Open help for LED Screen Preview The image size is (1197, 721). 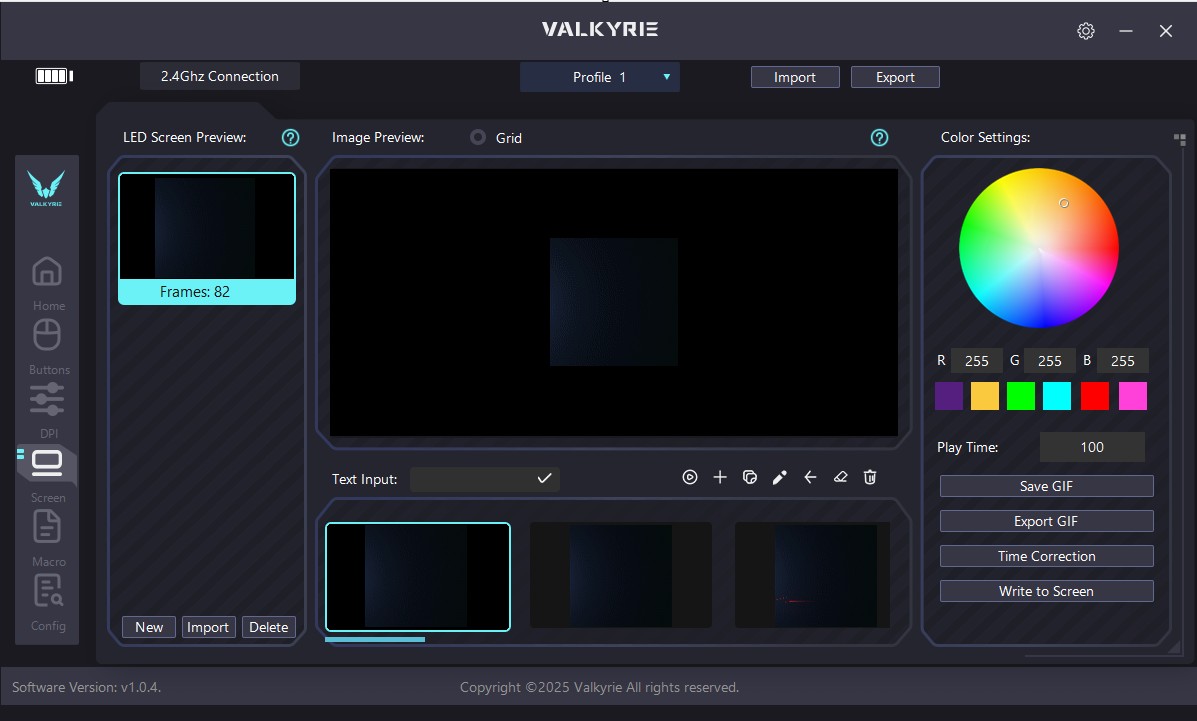[290, 137]
